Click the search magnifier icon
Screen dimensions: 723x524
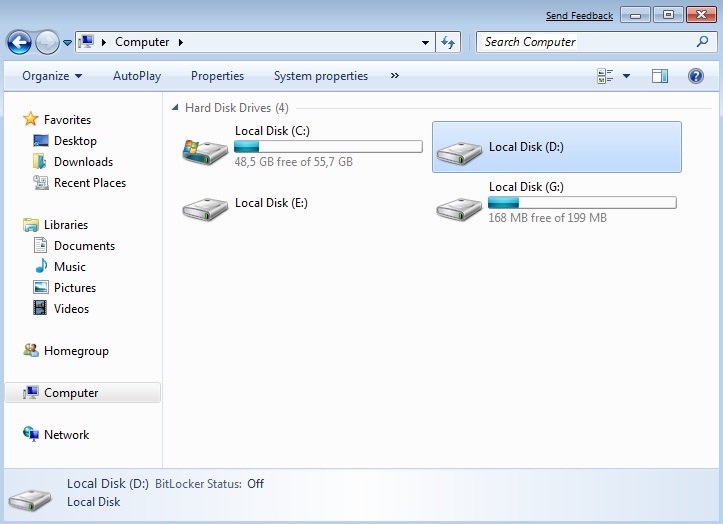coord(702,42)
